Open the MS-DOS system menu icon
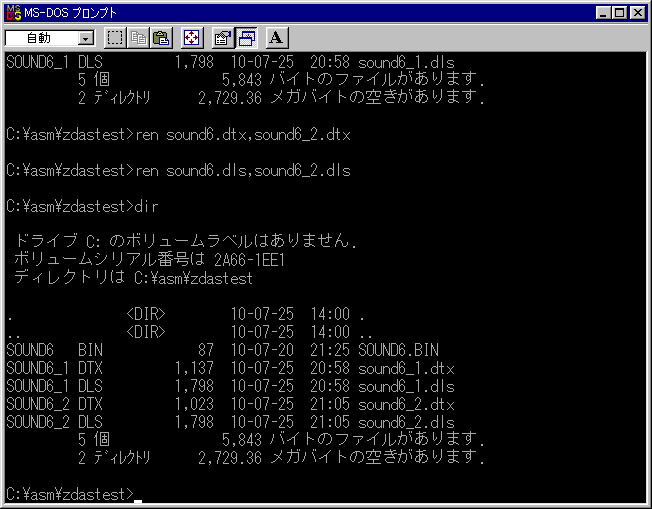652x509 pixels. point(14,13)
